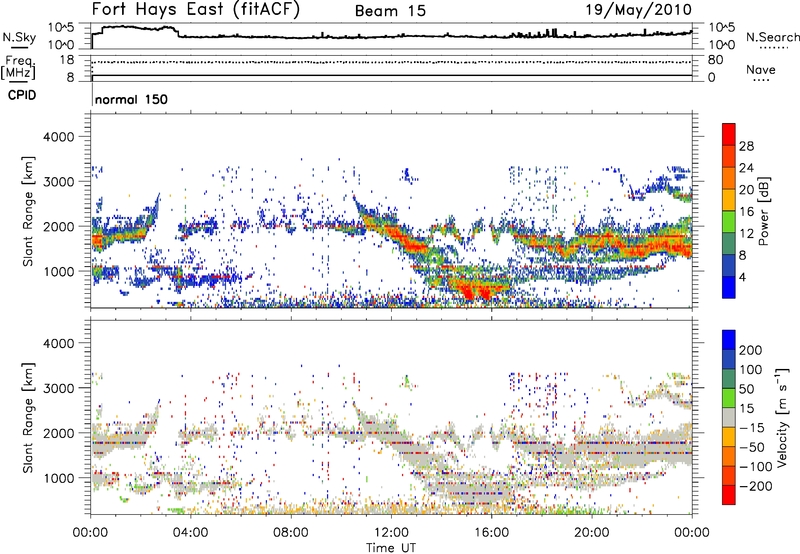
Task: Click the '20:00' time axis tick
Action: (x=591, y=533)
